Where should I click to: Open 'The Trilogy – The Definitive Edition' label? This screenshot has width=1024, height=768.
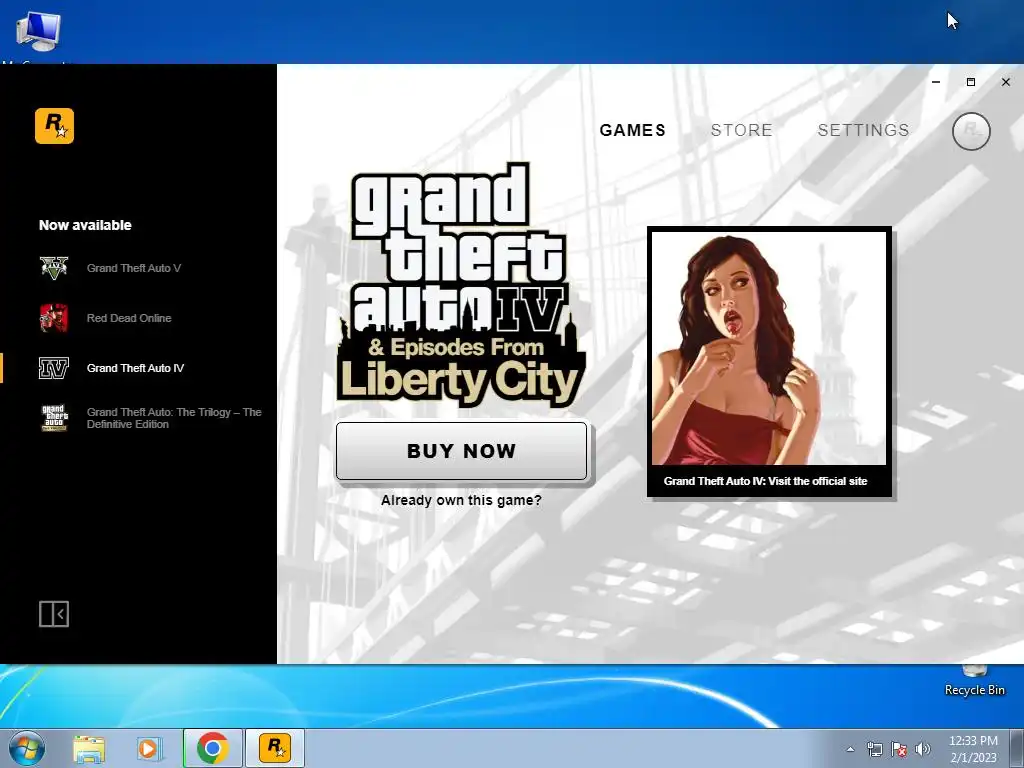click(x=174, y=418)
